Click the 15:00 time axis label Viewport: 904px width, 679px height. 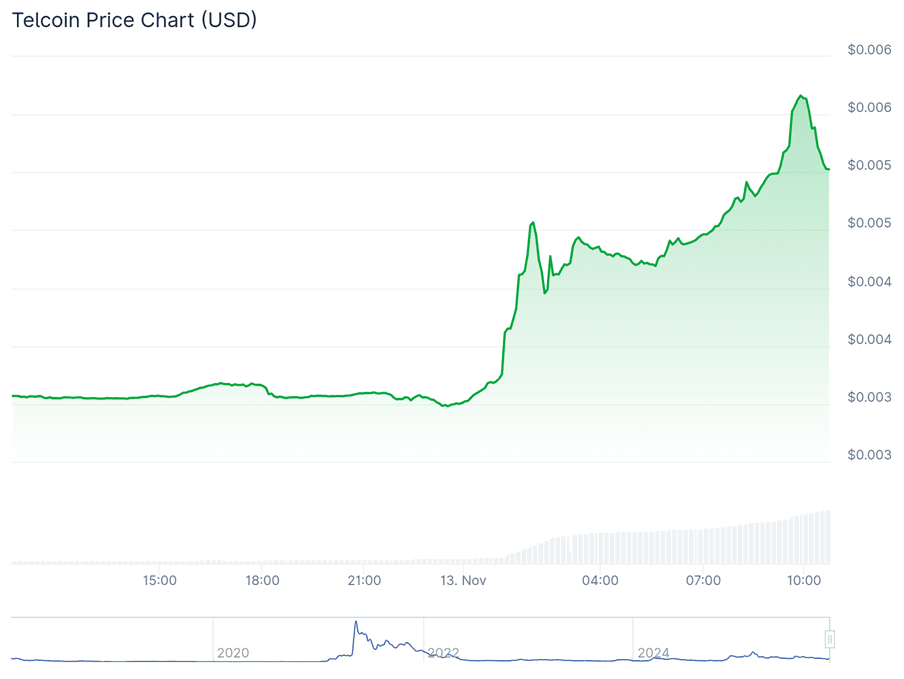160,580
